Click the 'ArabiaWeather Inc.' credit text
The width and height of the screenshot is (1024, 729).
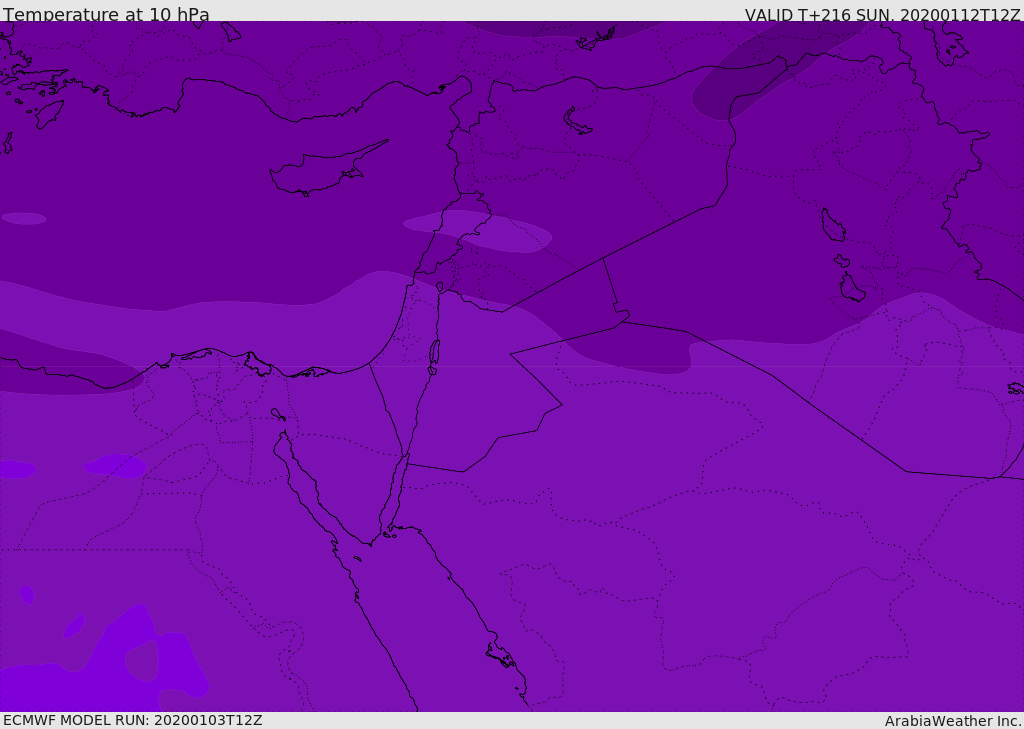point(953,721)
